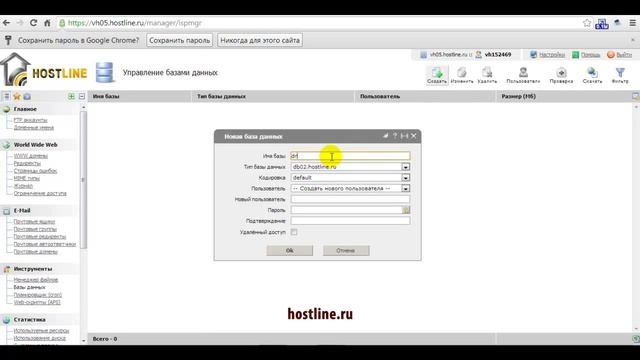
Task: Bookmark page with star icon
Action: click(x=587, y=23)
